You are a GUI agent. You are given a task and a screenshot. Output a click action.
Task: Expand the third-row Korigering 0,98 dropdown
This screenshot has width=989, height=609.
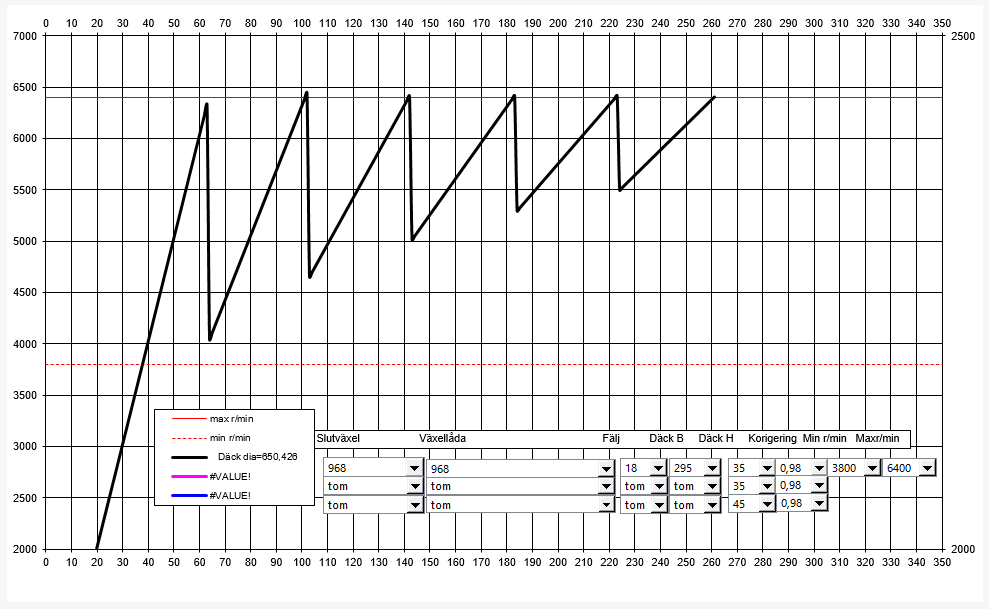tap(816, 504)
